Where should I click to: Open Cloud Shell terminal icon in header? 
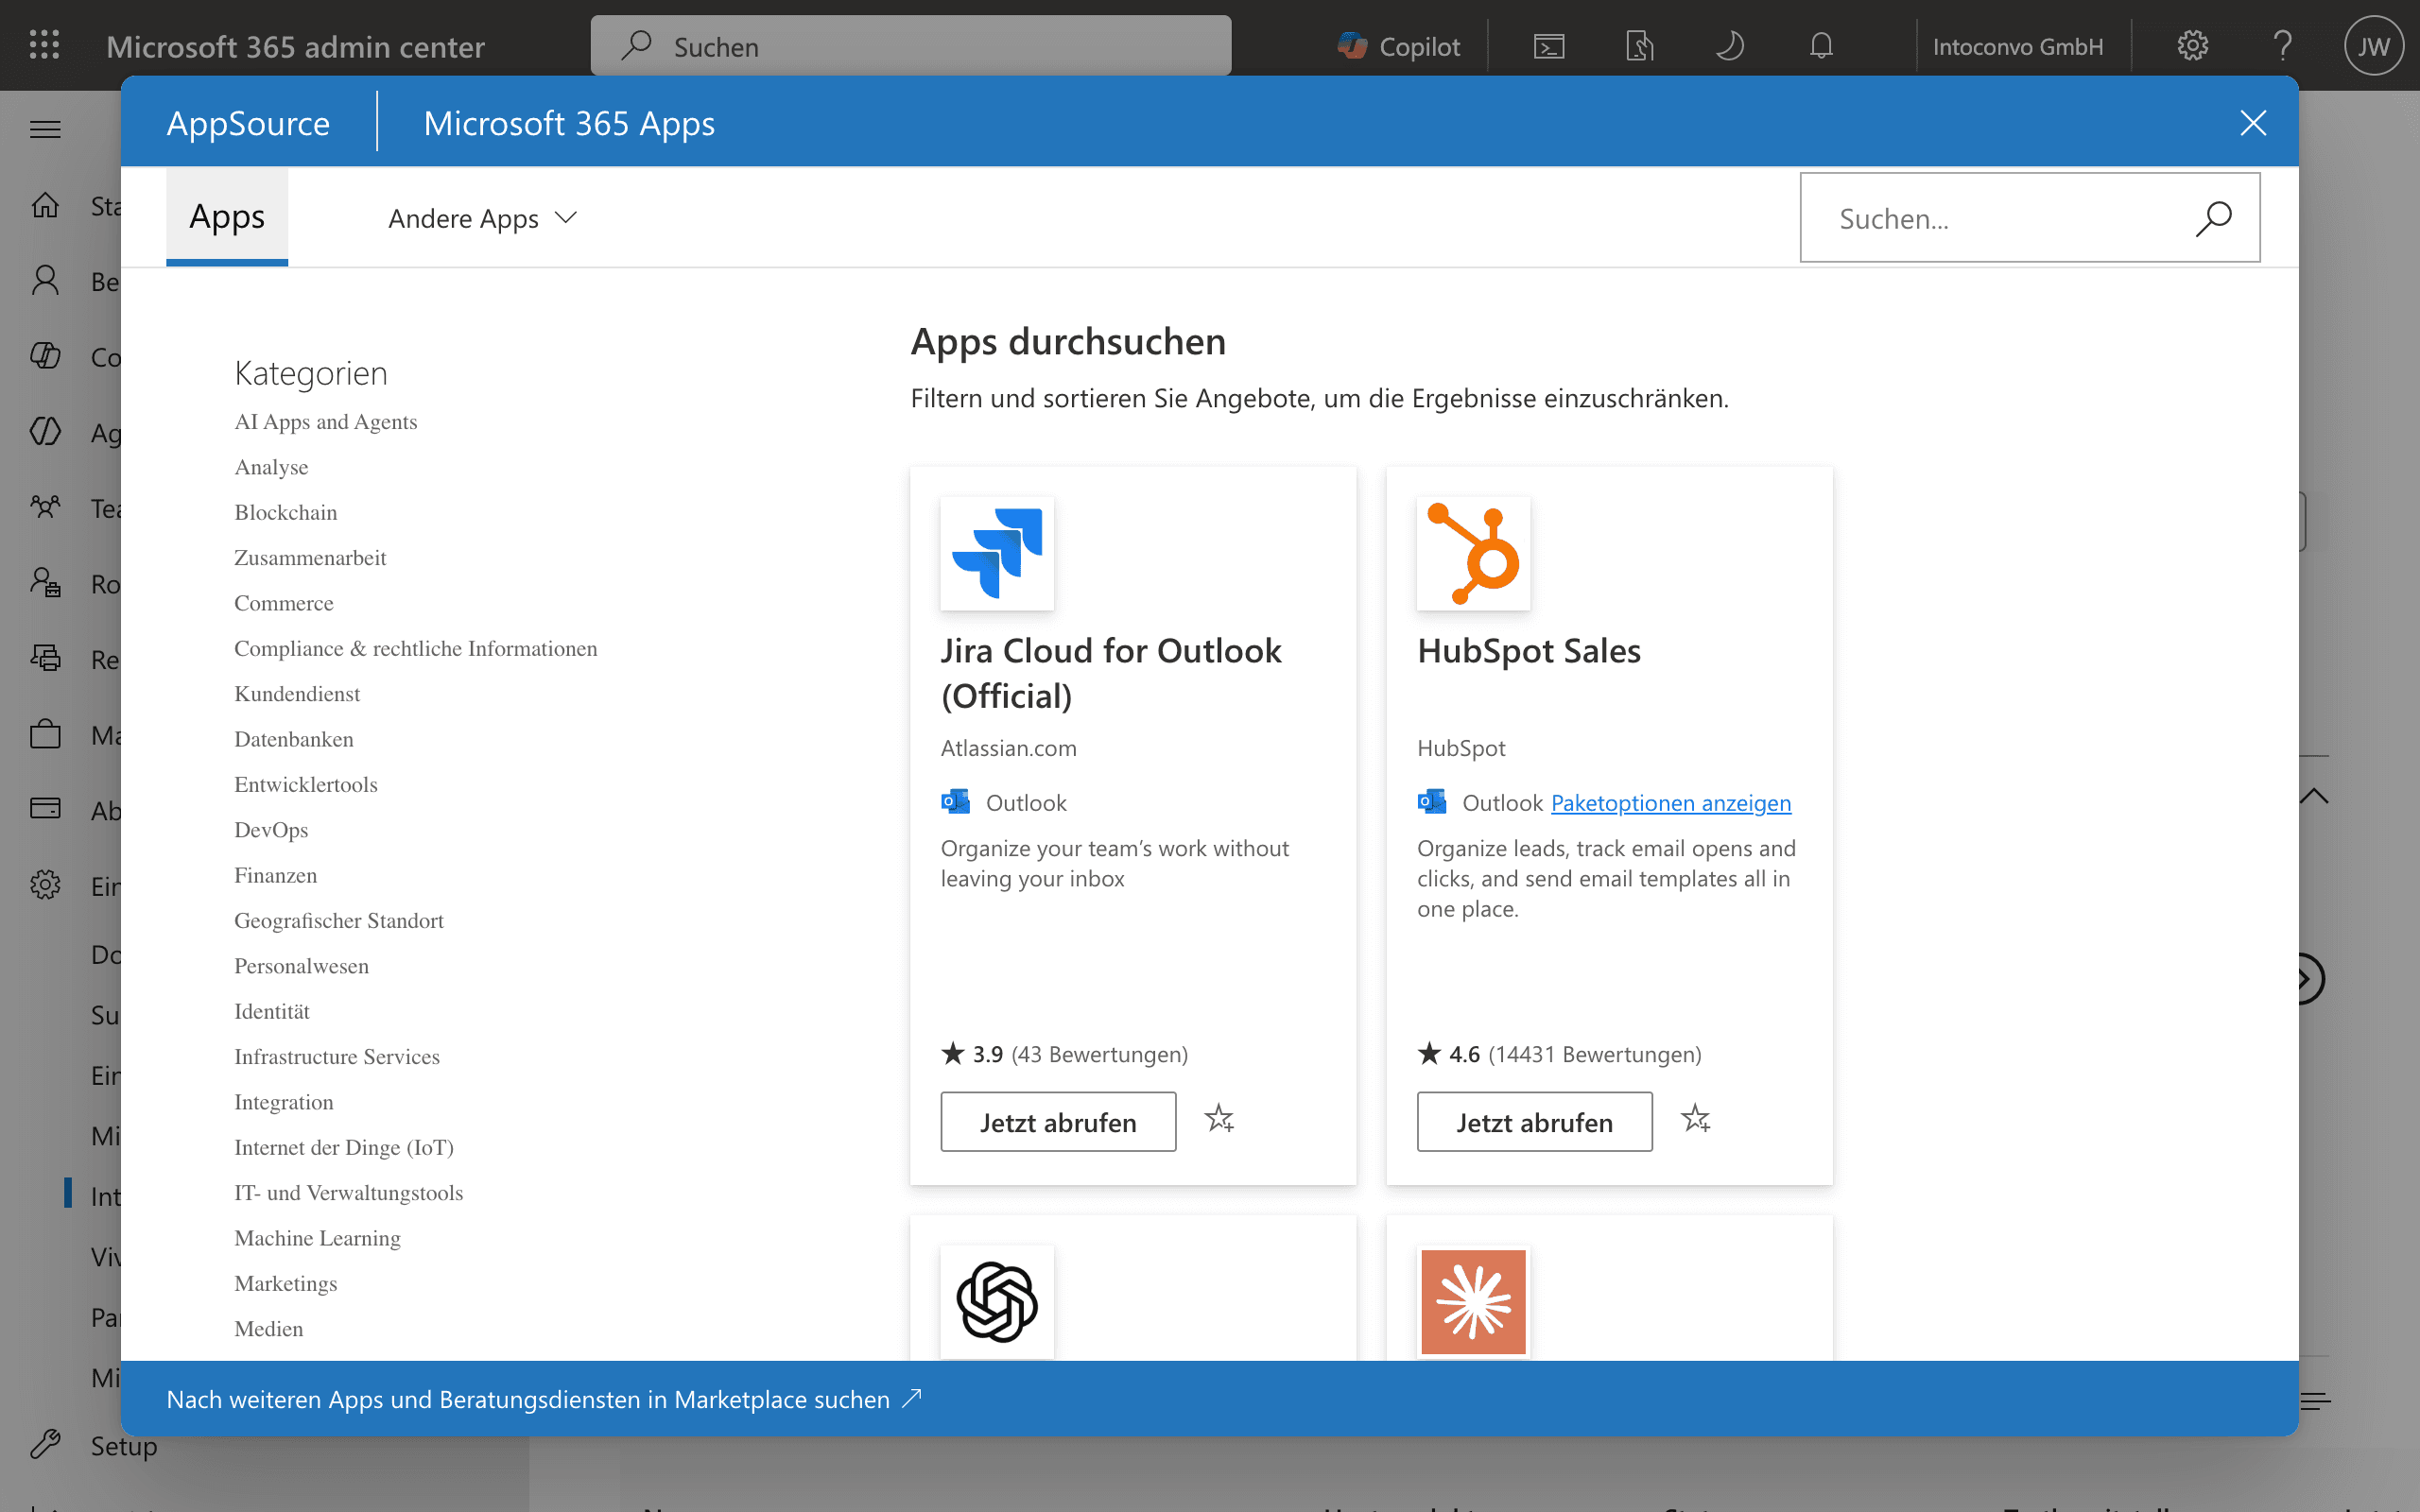pyautogui.click(x=1548, y=46)
